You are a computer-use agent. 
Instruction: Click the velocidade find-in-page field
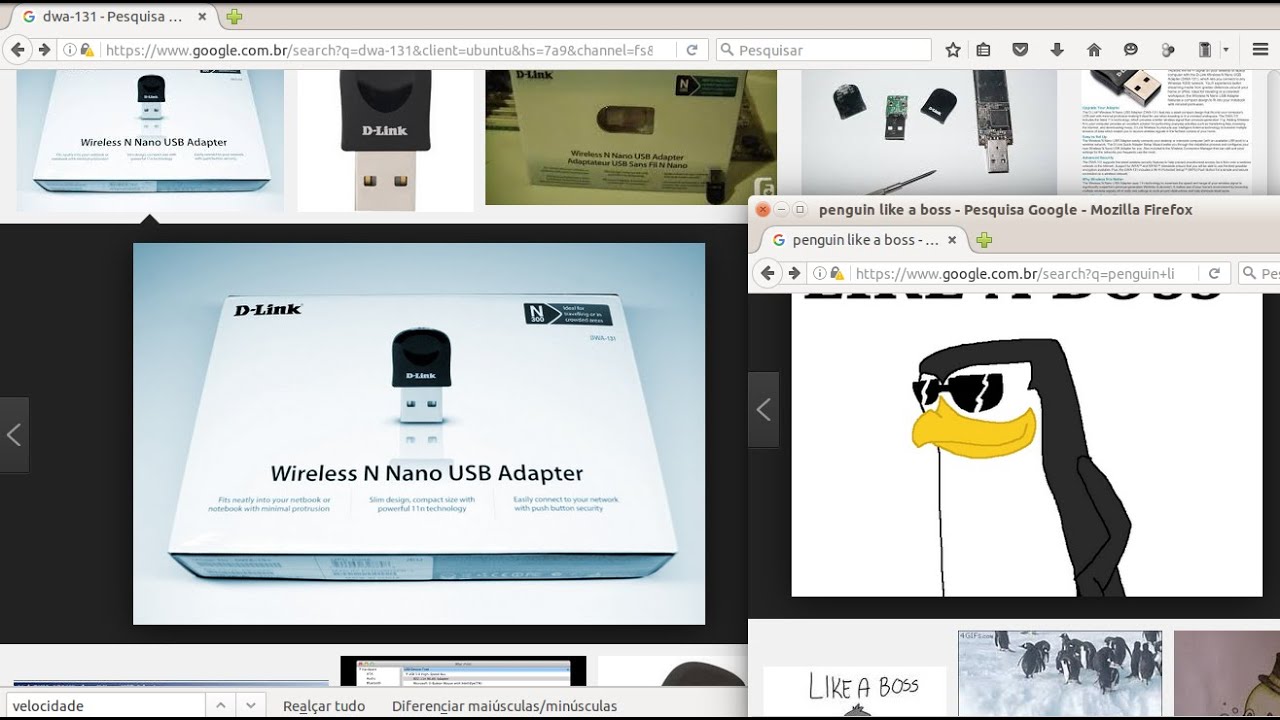[x=104, y=705]
